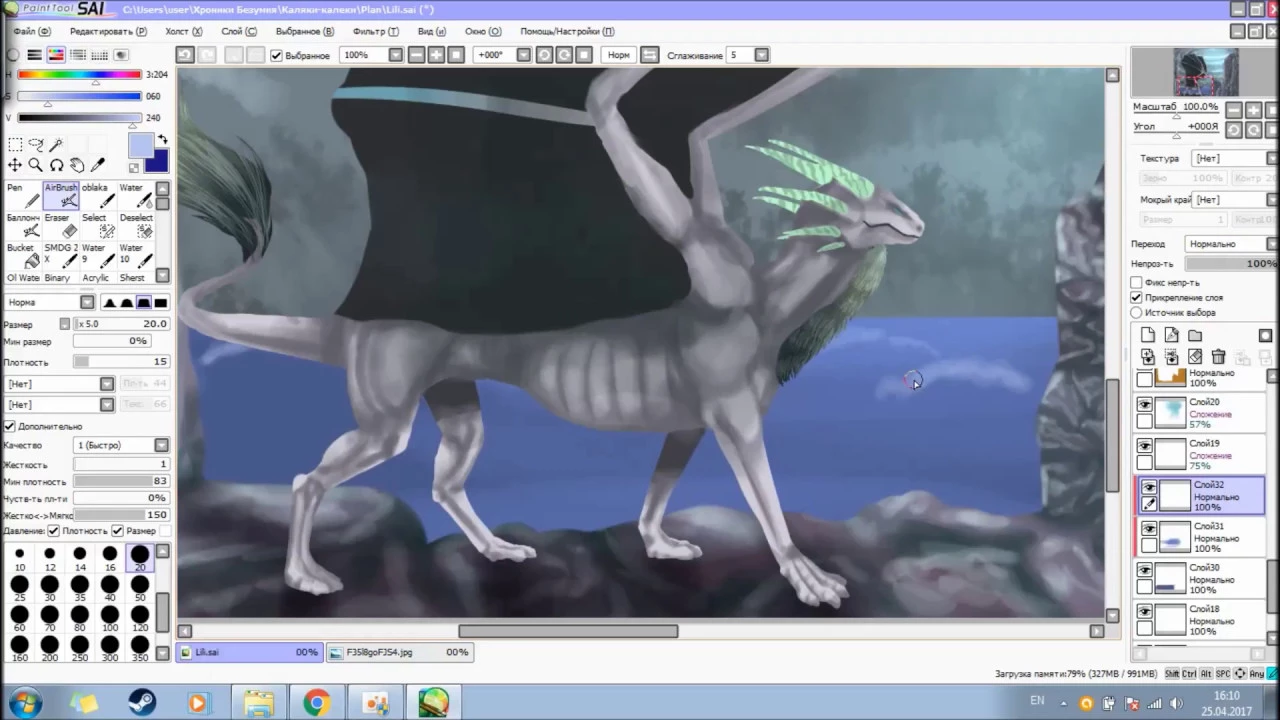Enable Фикс непр-ть checkbox
The height and width of the screenshot is (720, 1280).
pyautogui.click(x=1136, y=283)
